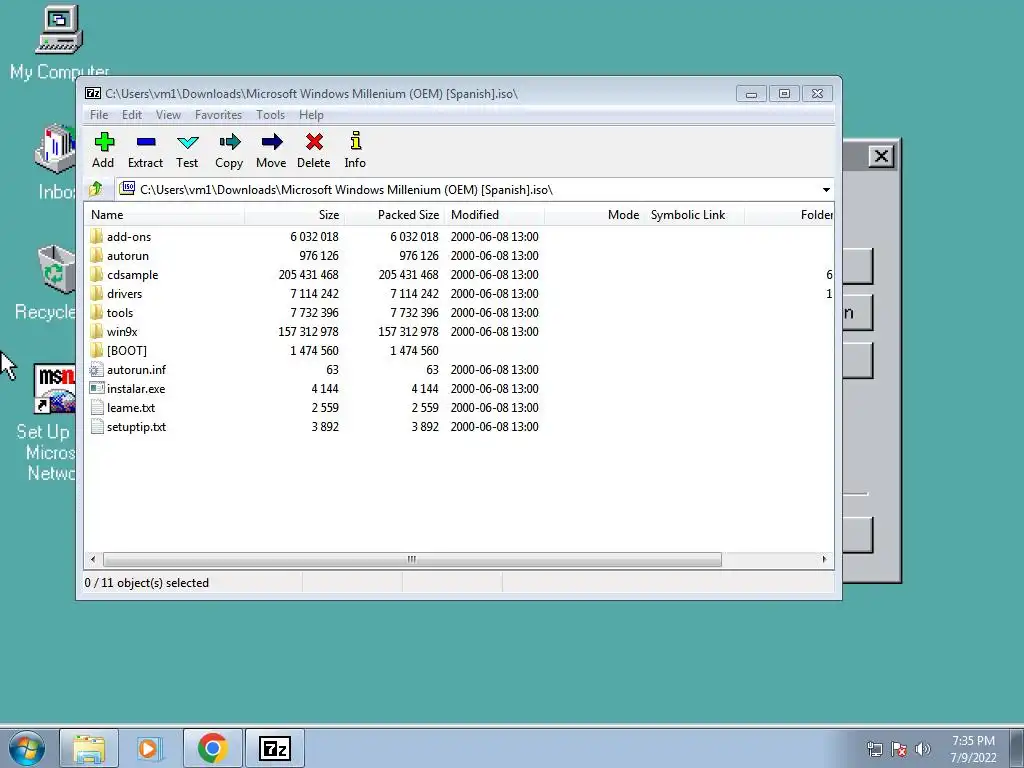The height and width of the screenshot is (768, 1024).
Task: Open the Favorites menu
Action: pyautogui.click(x=218, y=115)
